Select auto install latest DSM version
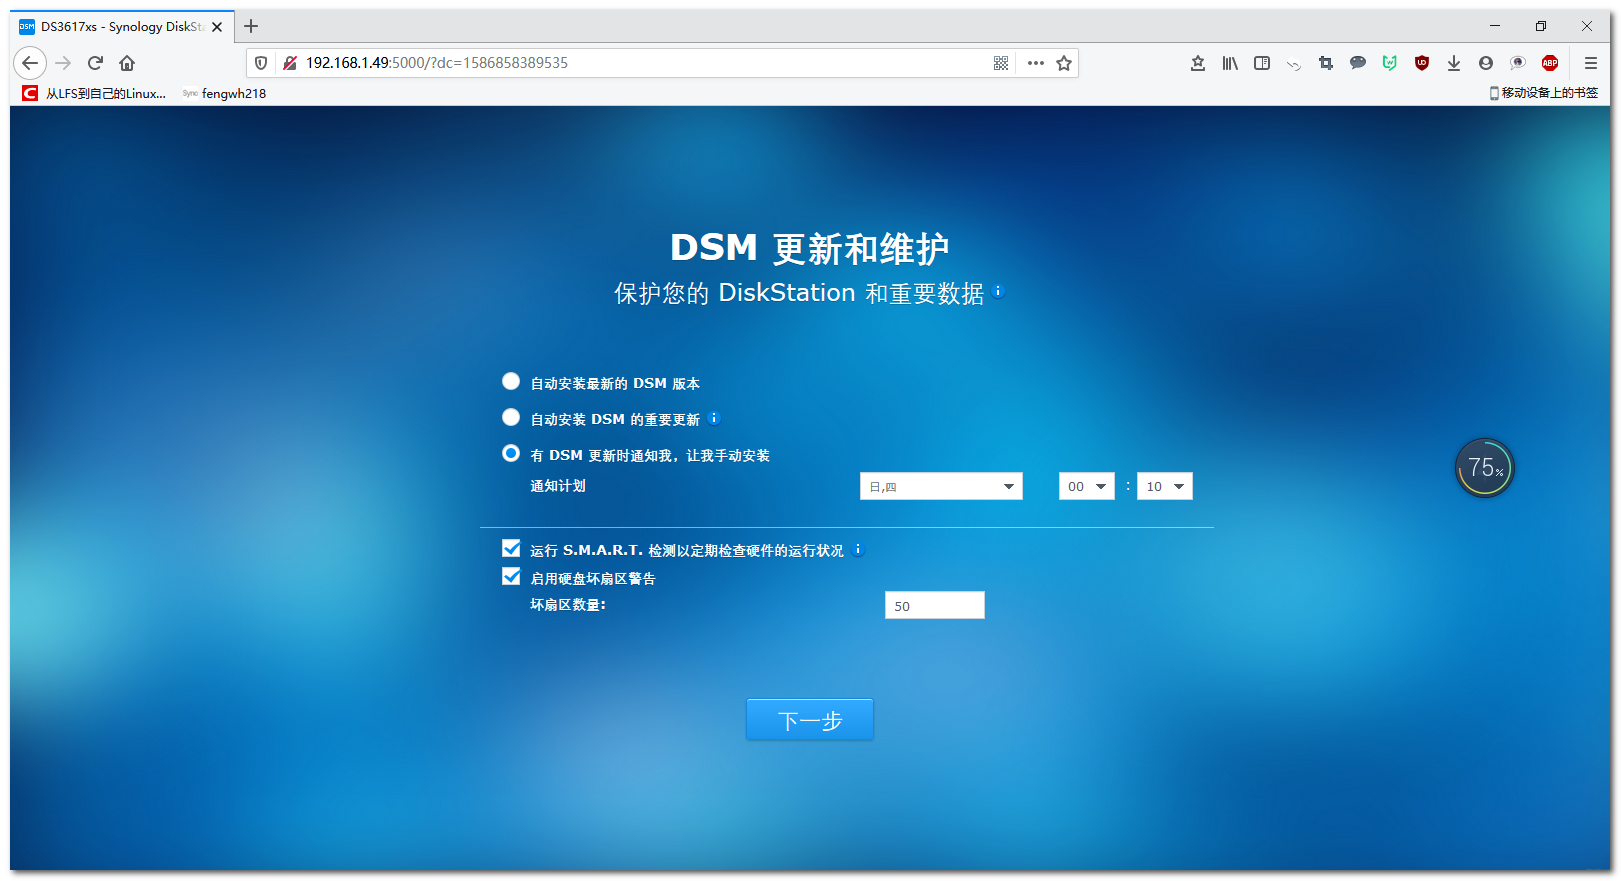 (x=511, y=381)
